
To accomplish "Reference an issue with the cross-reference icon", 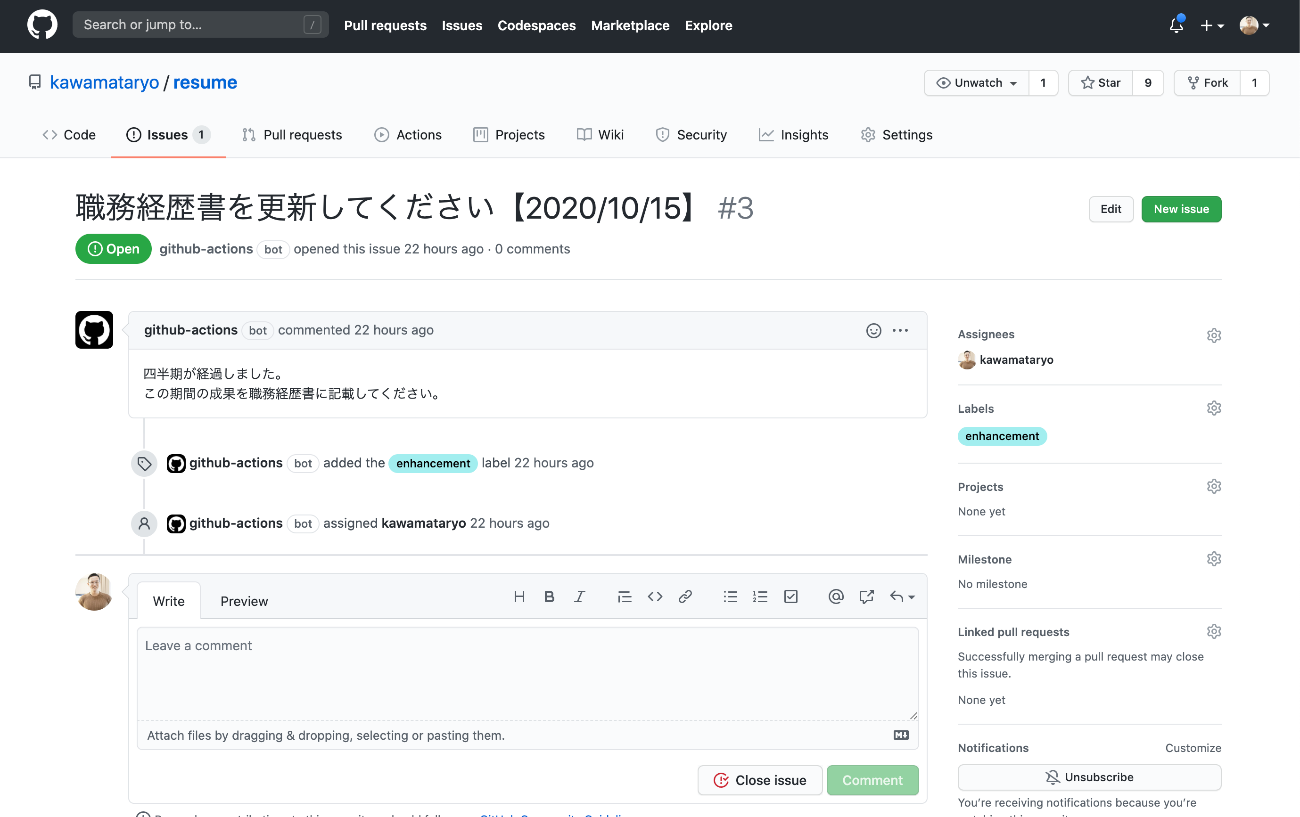I will coord(867,597).
